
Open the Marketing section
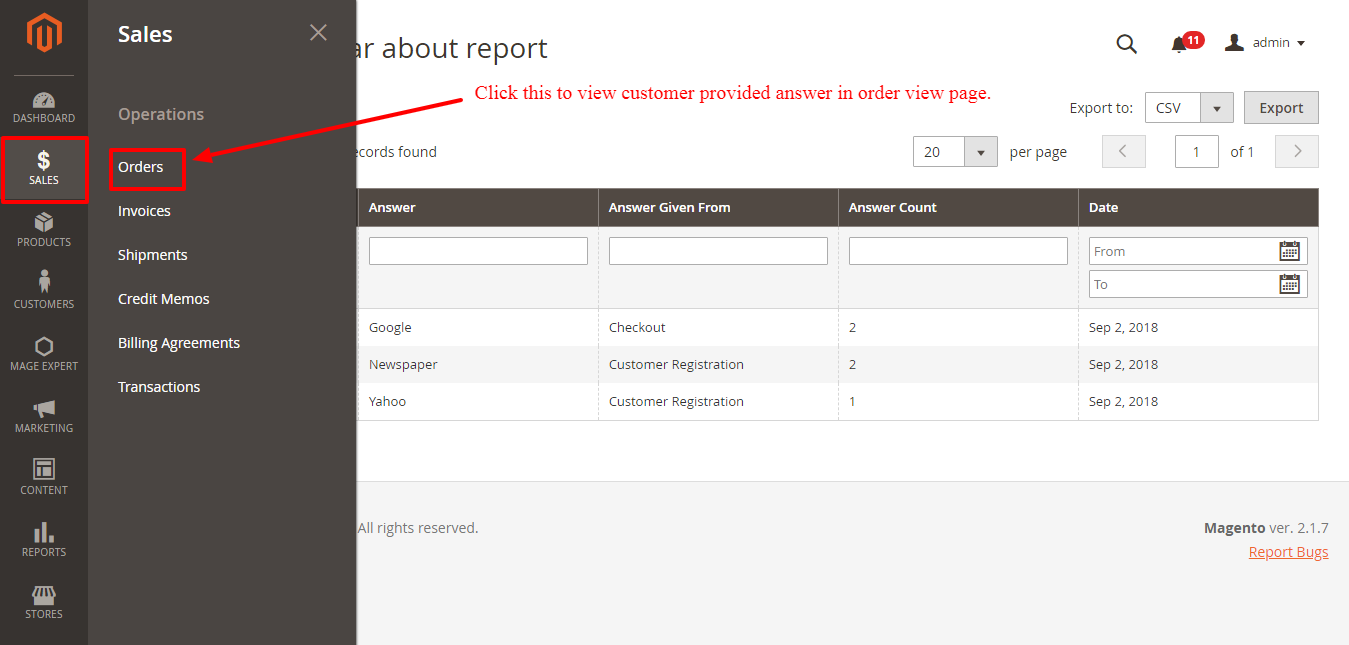(x=43, y=415)
